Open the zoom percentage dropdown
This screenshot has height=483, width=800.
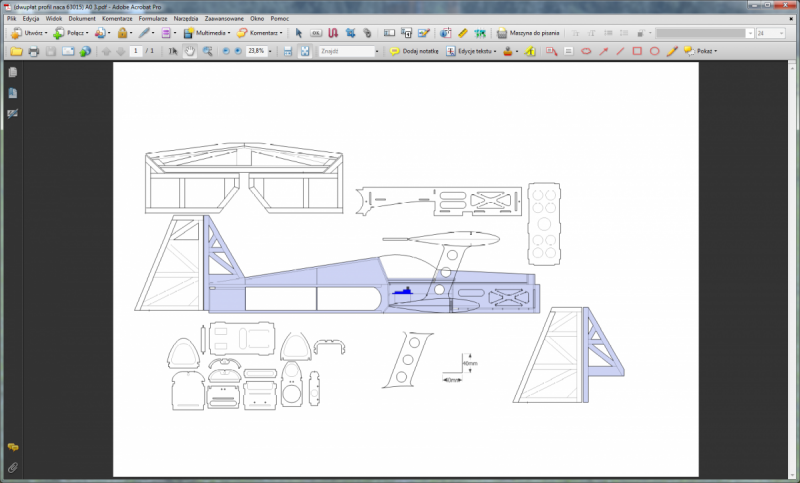pyautogui.click(x=272, y=50)
